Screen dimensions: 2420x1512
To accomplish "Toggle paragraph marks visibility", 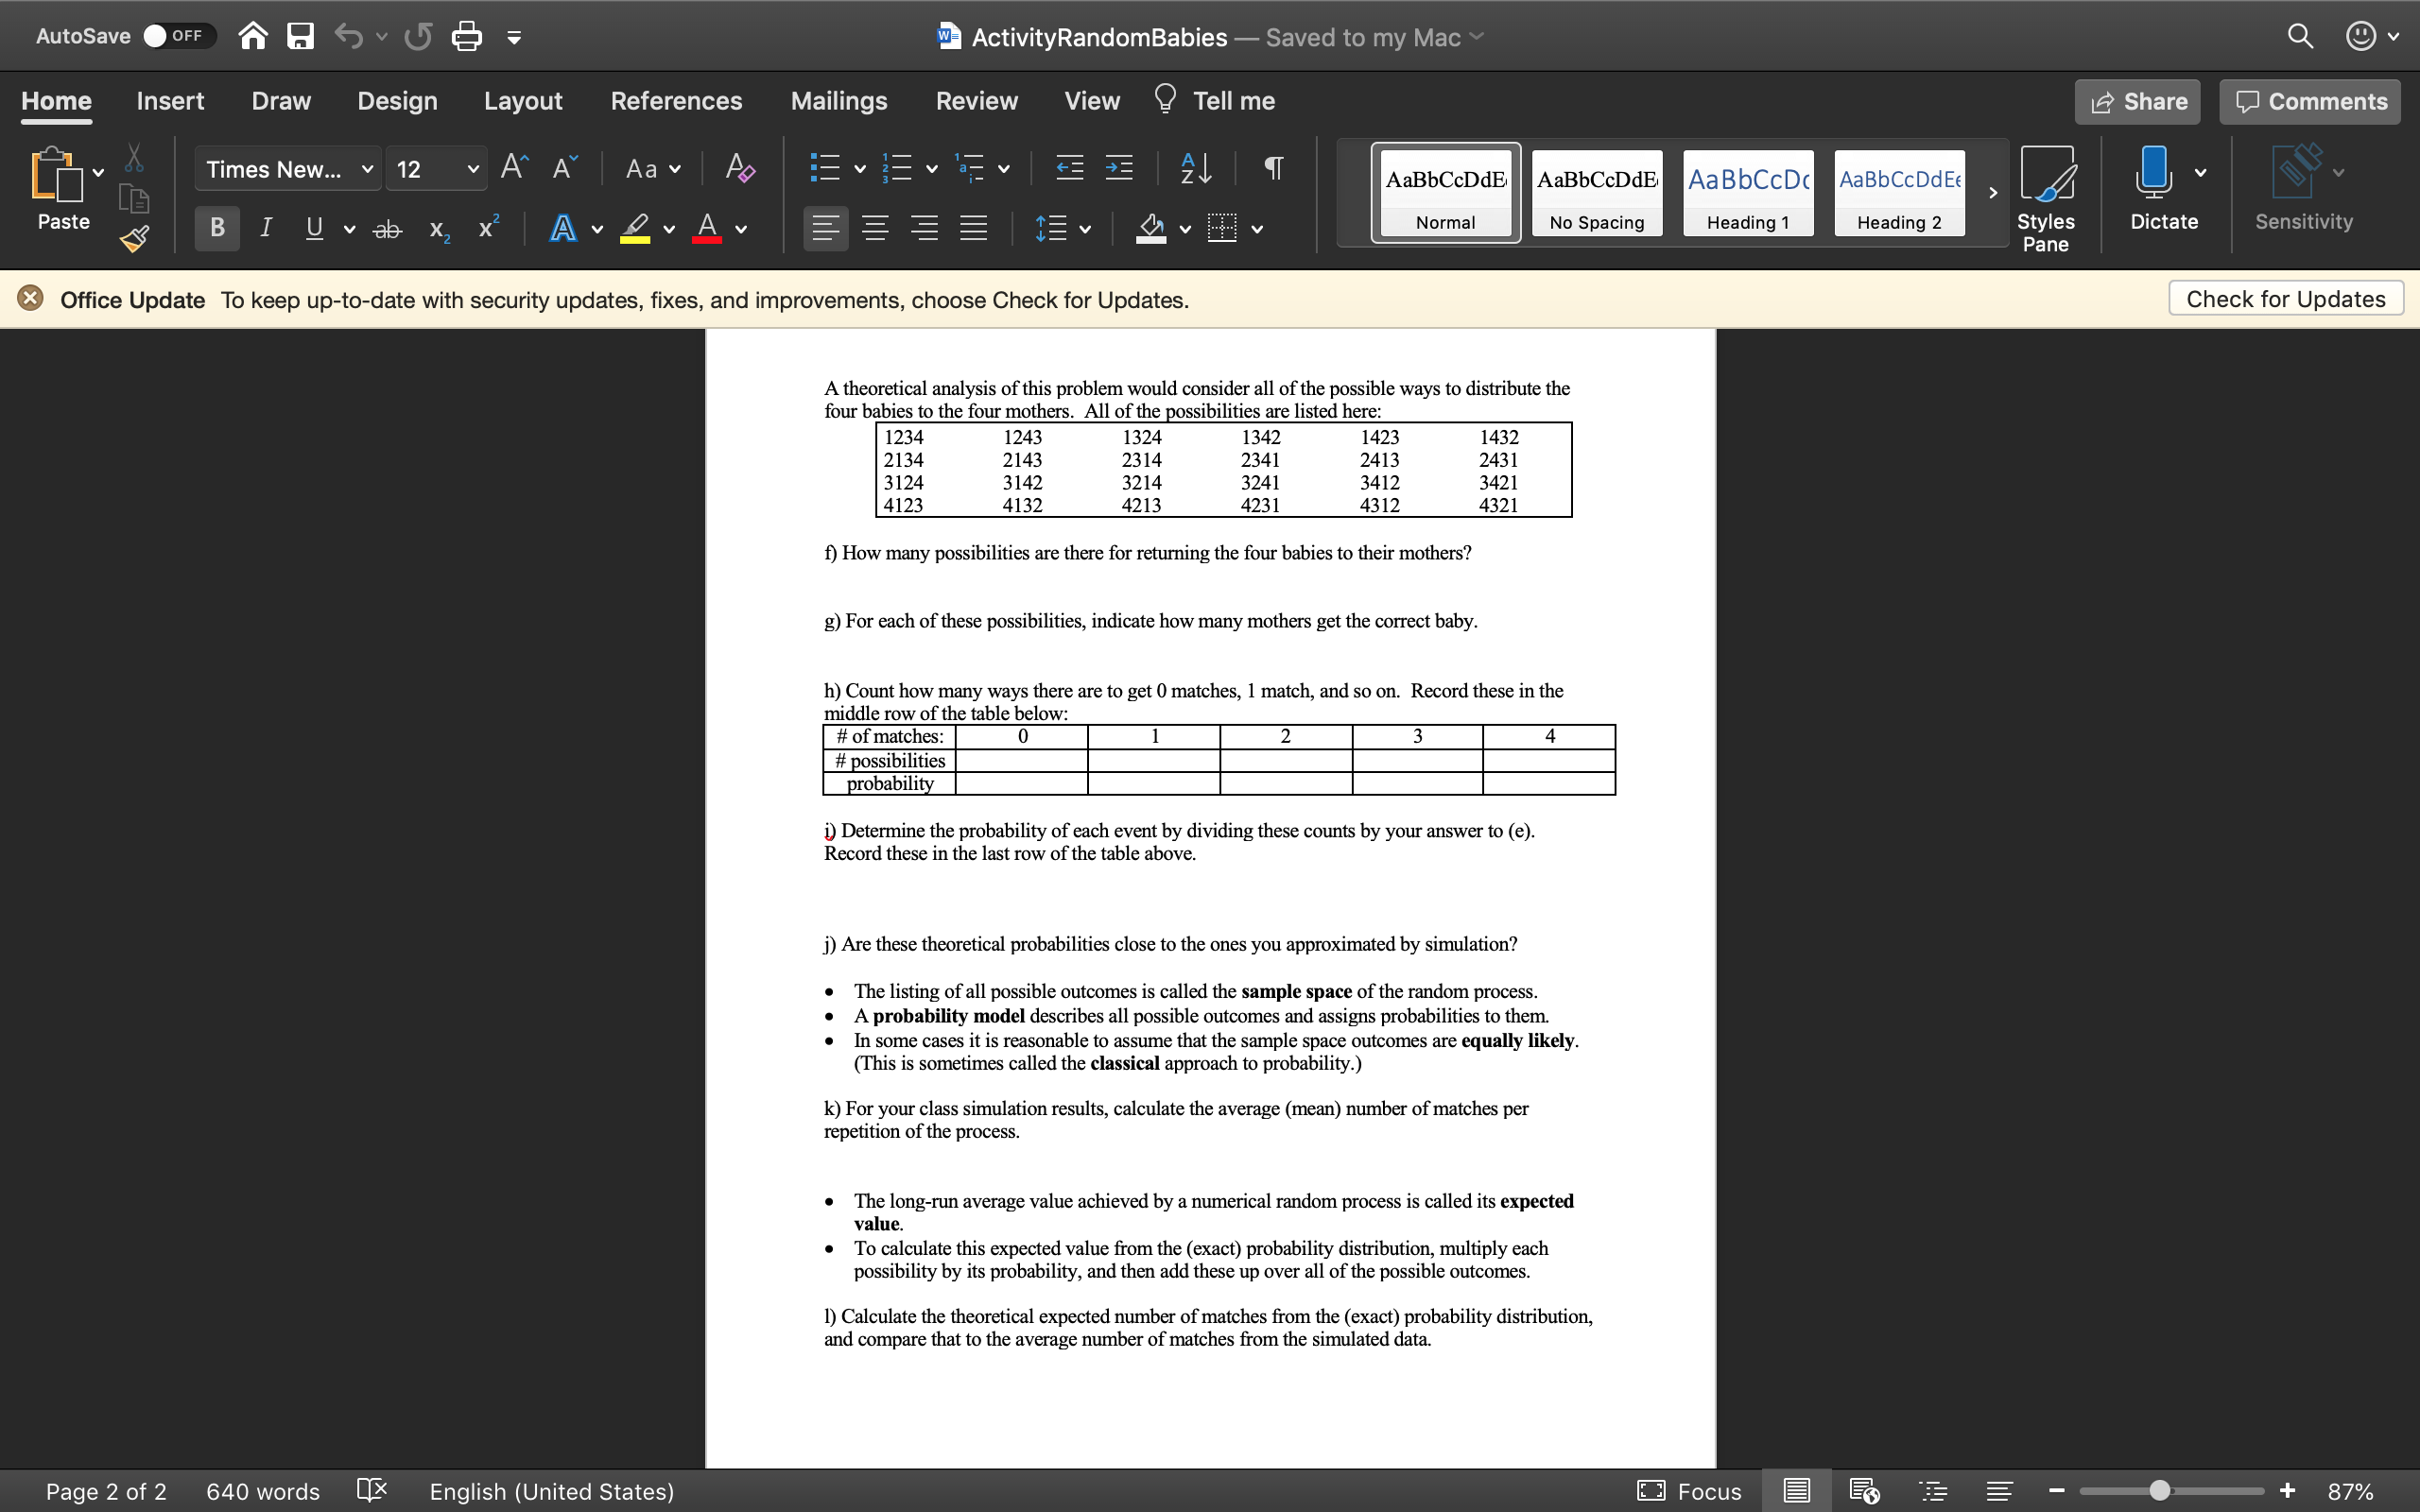I will [1271, 168].
